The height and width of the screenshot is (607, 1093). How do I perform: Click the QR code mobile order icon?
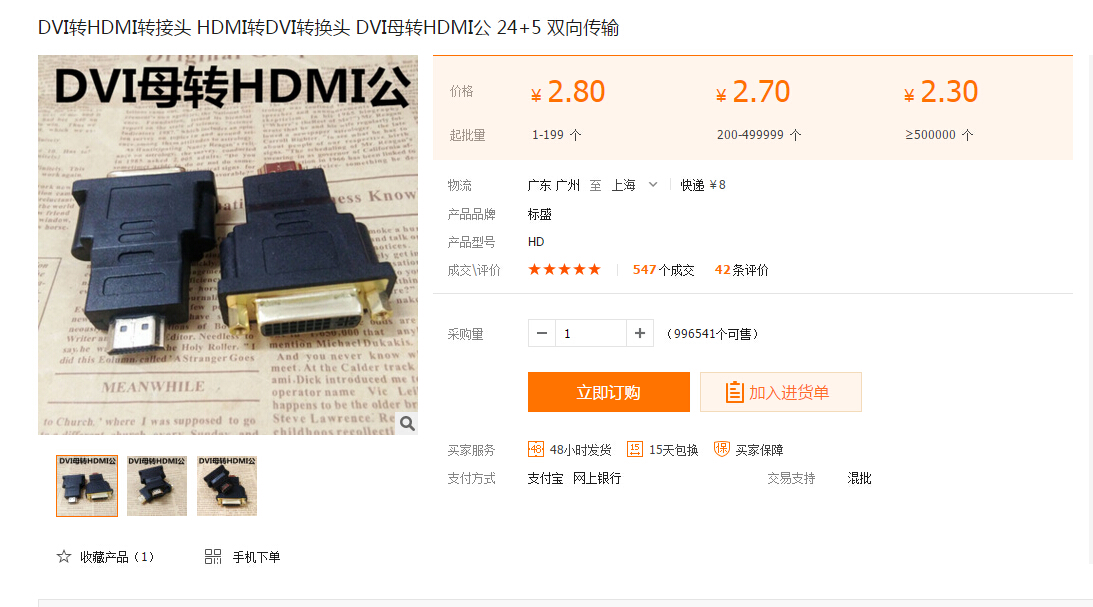click(213, 556)
